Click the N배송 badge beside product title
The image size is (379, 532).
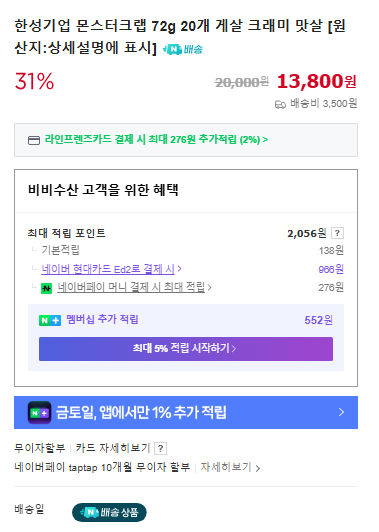click(183, 50)
